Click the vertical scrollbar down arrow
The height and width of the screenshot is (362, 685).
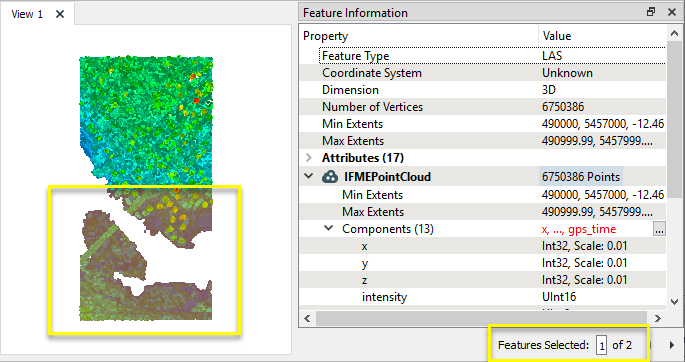[674, 301]
